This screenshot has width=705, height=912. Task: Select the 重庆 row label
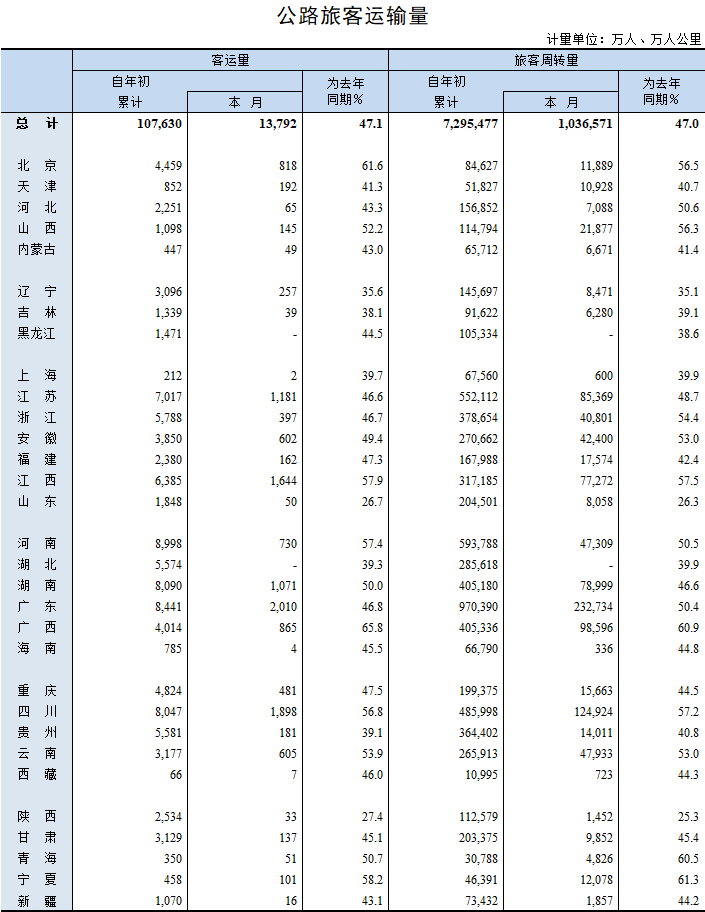pyautogui.click(x=37, y=690)
